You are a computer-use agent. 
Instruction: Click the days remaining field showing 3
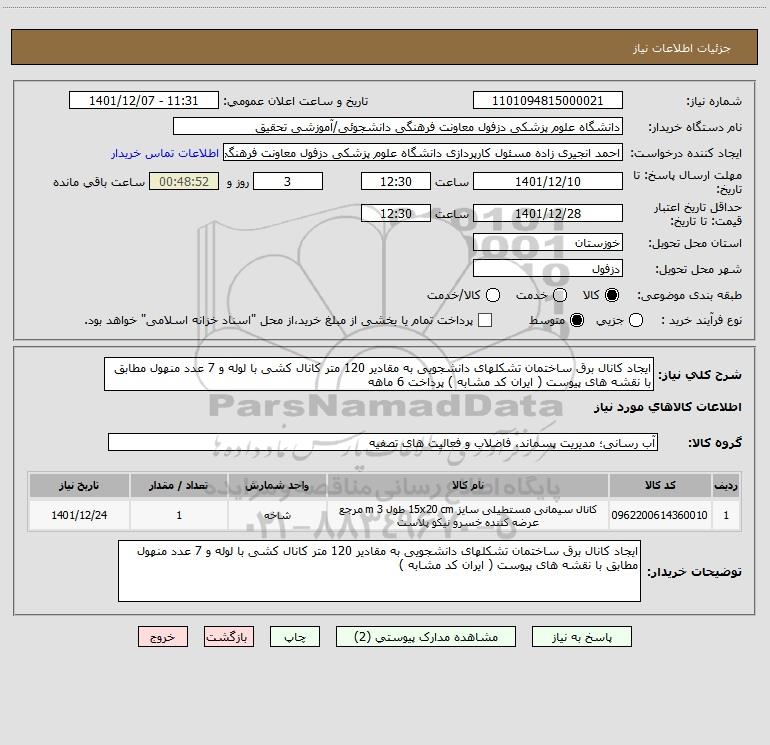pyautogui.click(x=288, y=181)
